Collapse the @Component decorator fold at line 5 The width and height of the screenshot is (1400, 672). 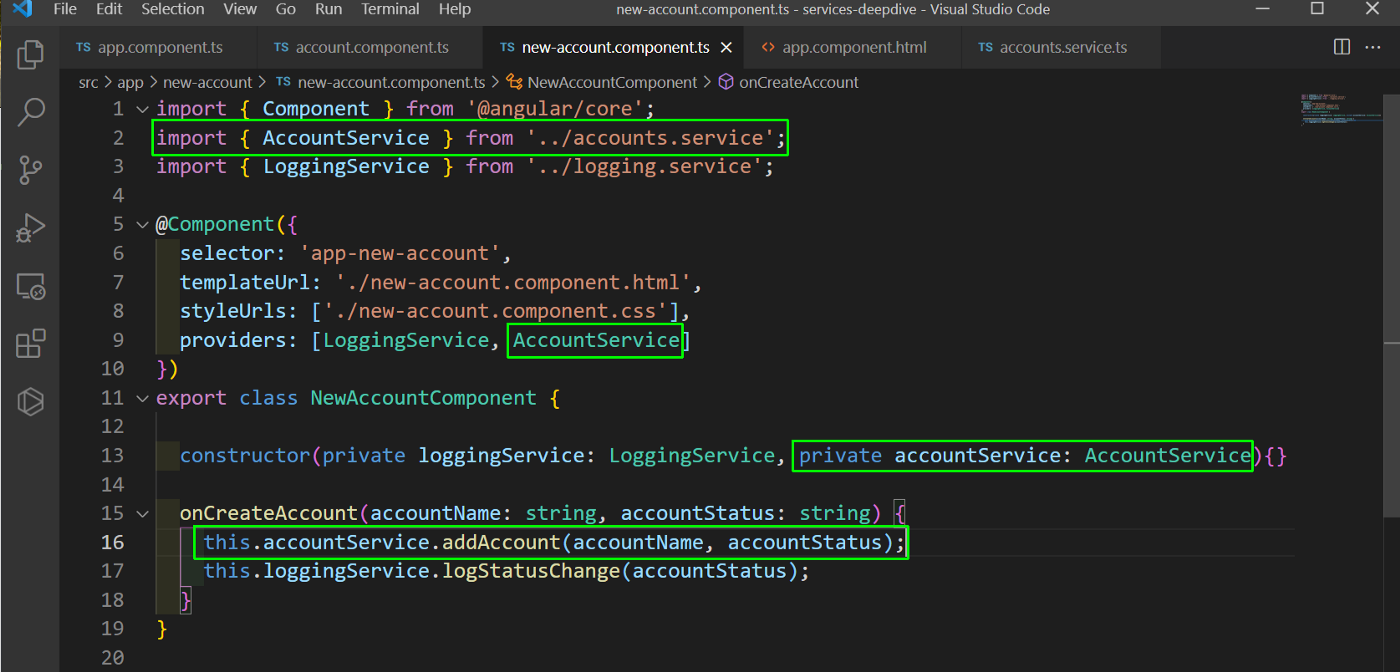142,224
